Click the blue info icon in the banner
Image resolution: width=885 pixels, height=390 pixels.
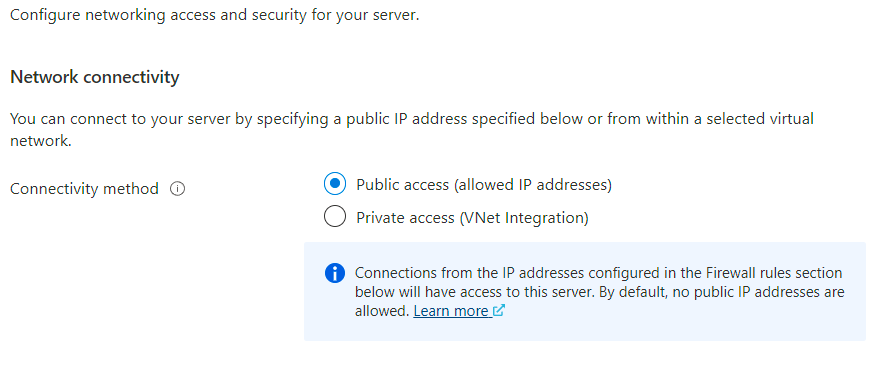coord(335,274)
